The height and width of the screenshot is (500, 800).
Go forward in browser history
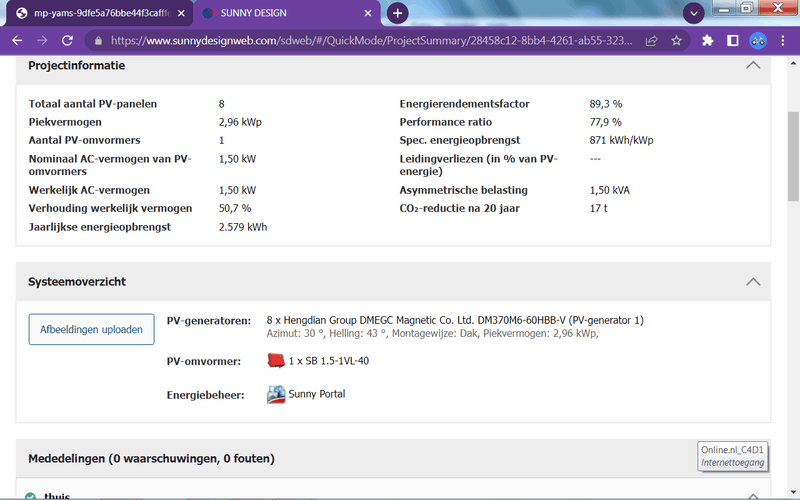(x=42, y=41)
